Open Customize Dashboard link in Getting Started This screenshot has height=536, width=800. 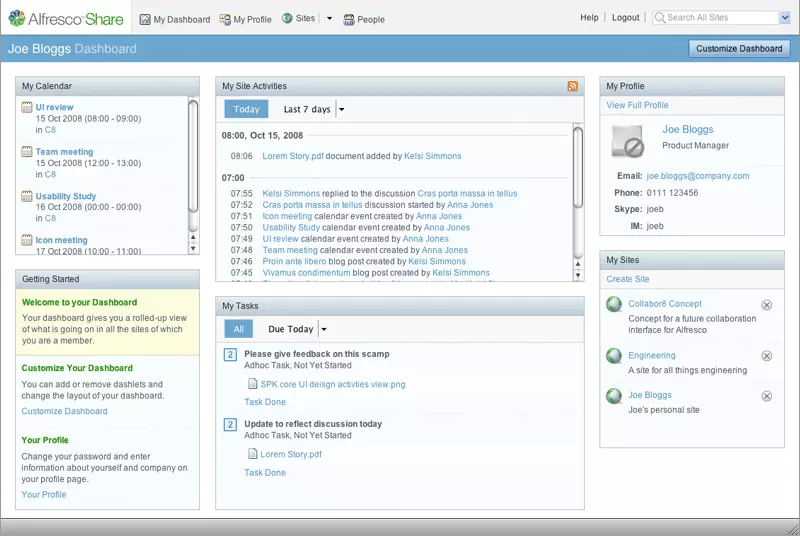click(64, 411)
